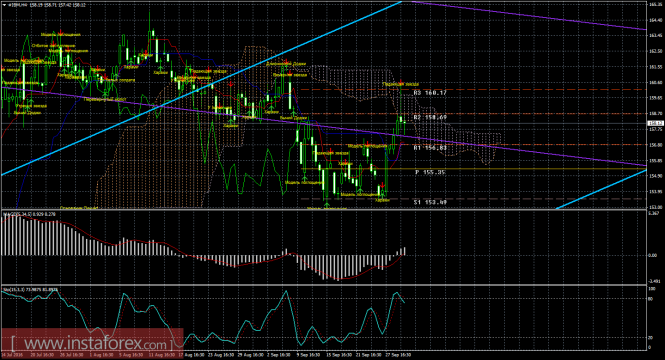Select the R3 160.17 resistance label
This screenshot has height=360, width=665.
430,92
